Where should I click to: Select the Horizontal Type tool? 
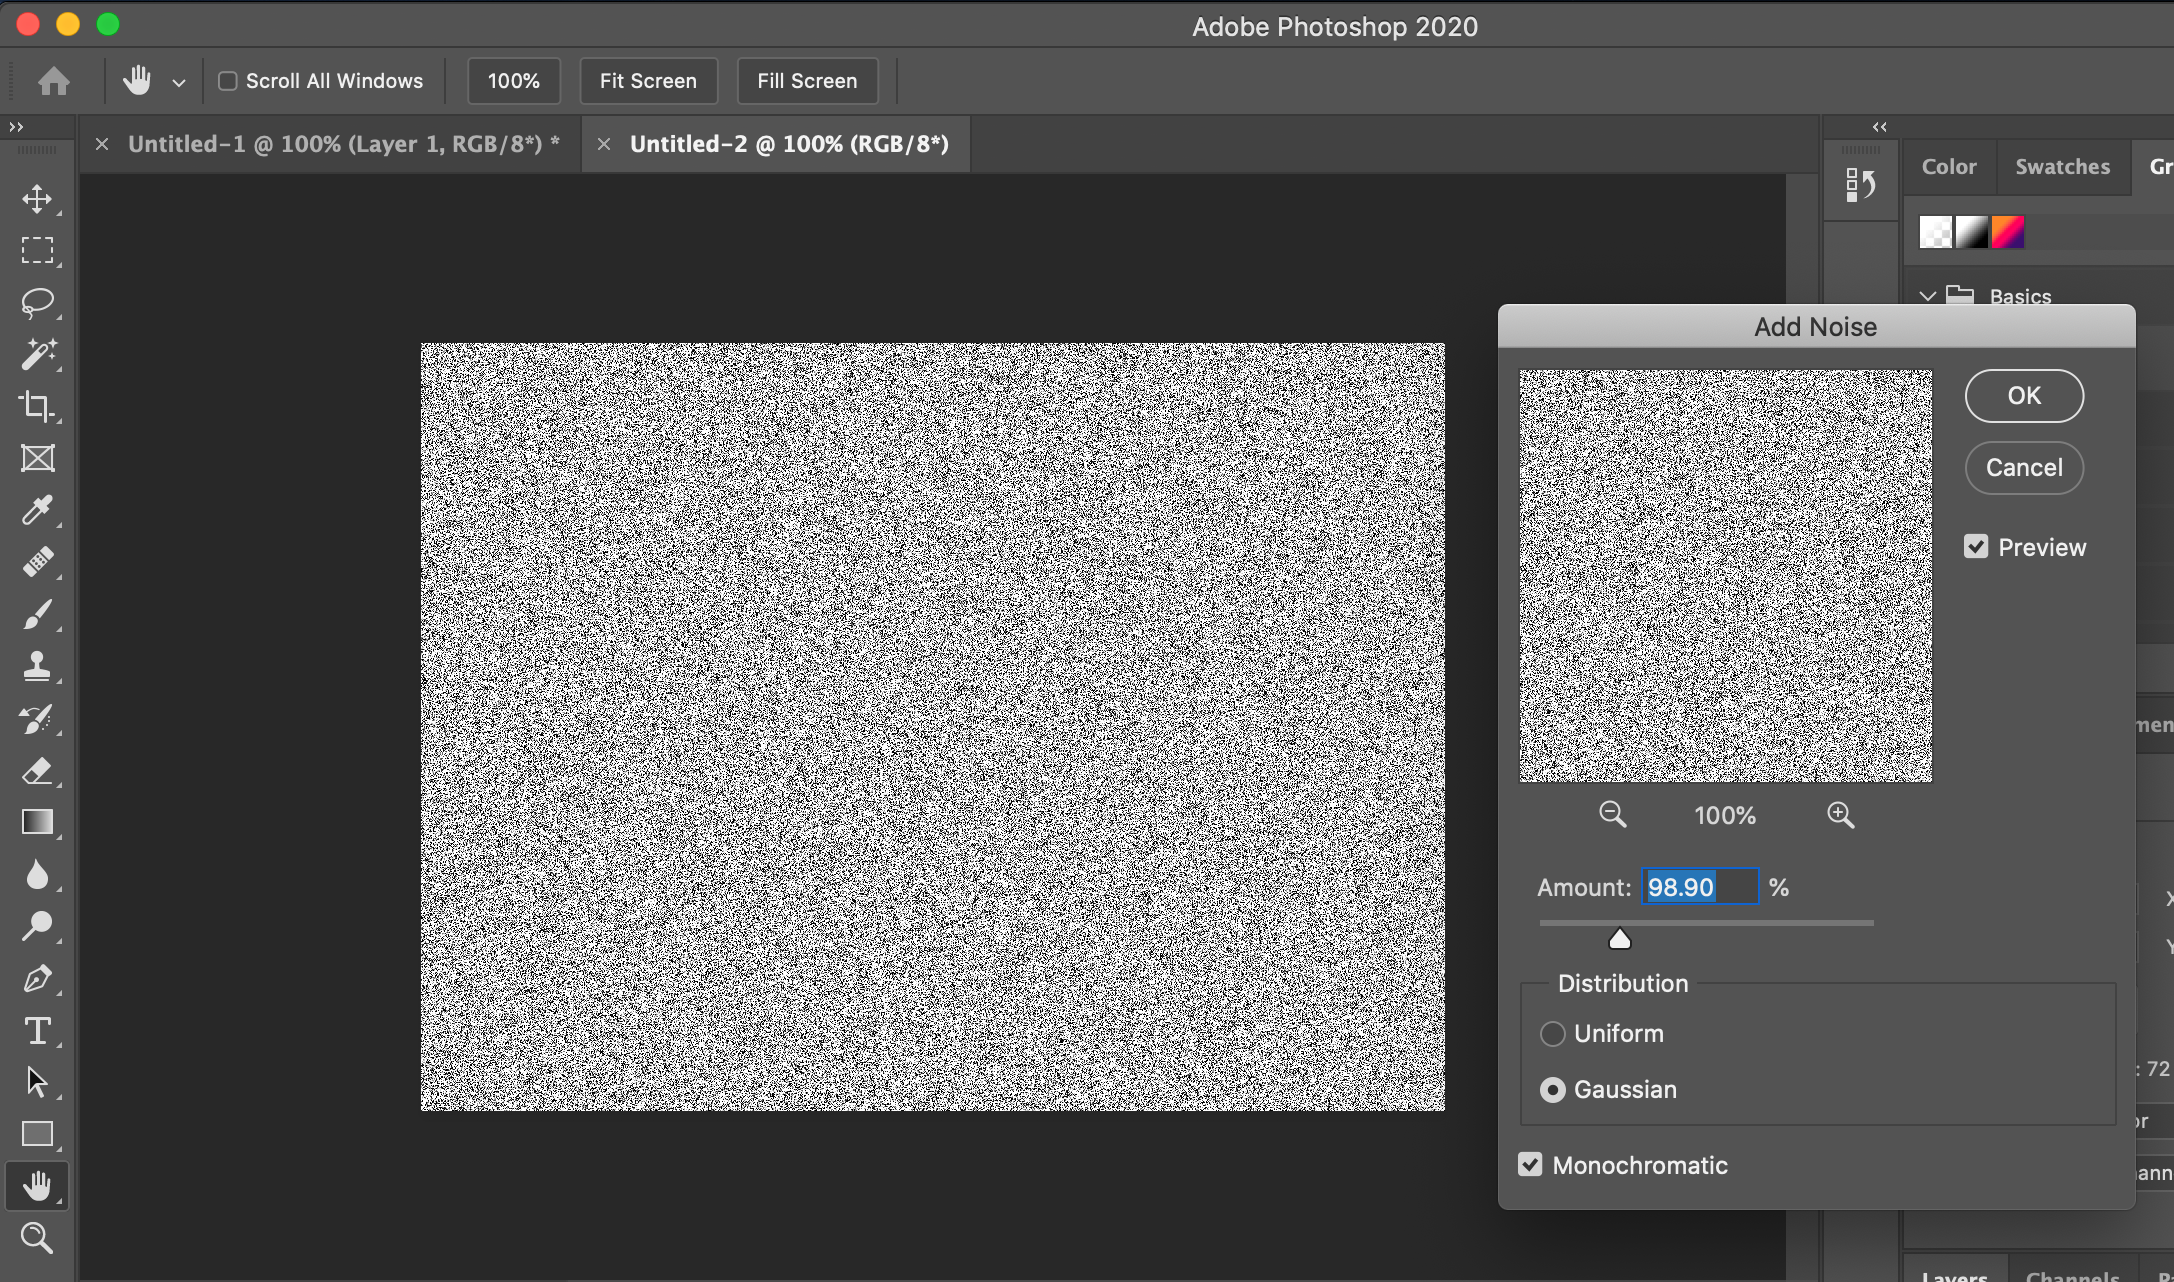[x=37, y=1030]
